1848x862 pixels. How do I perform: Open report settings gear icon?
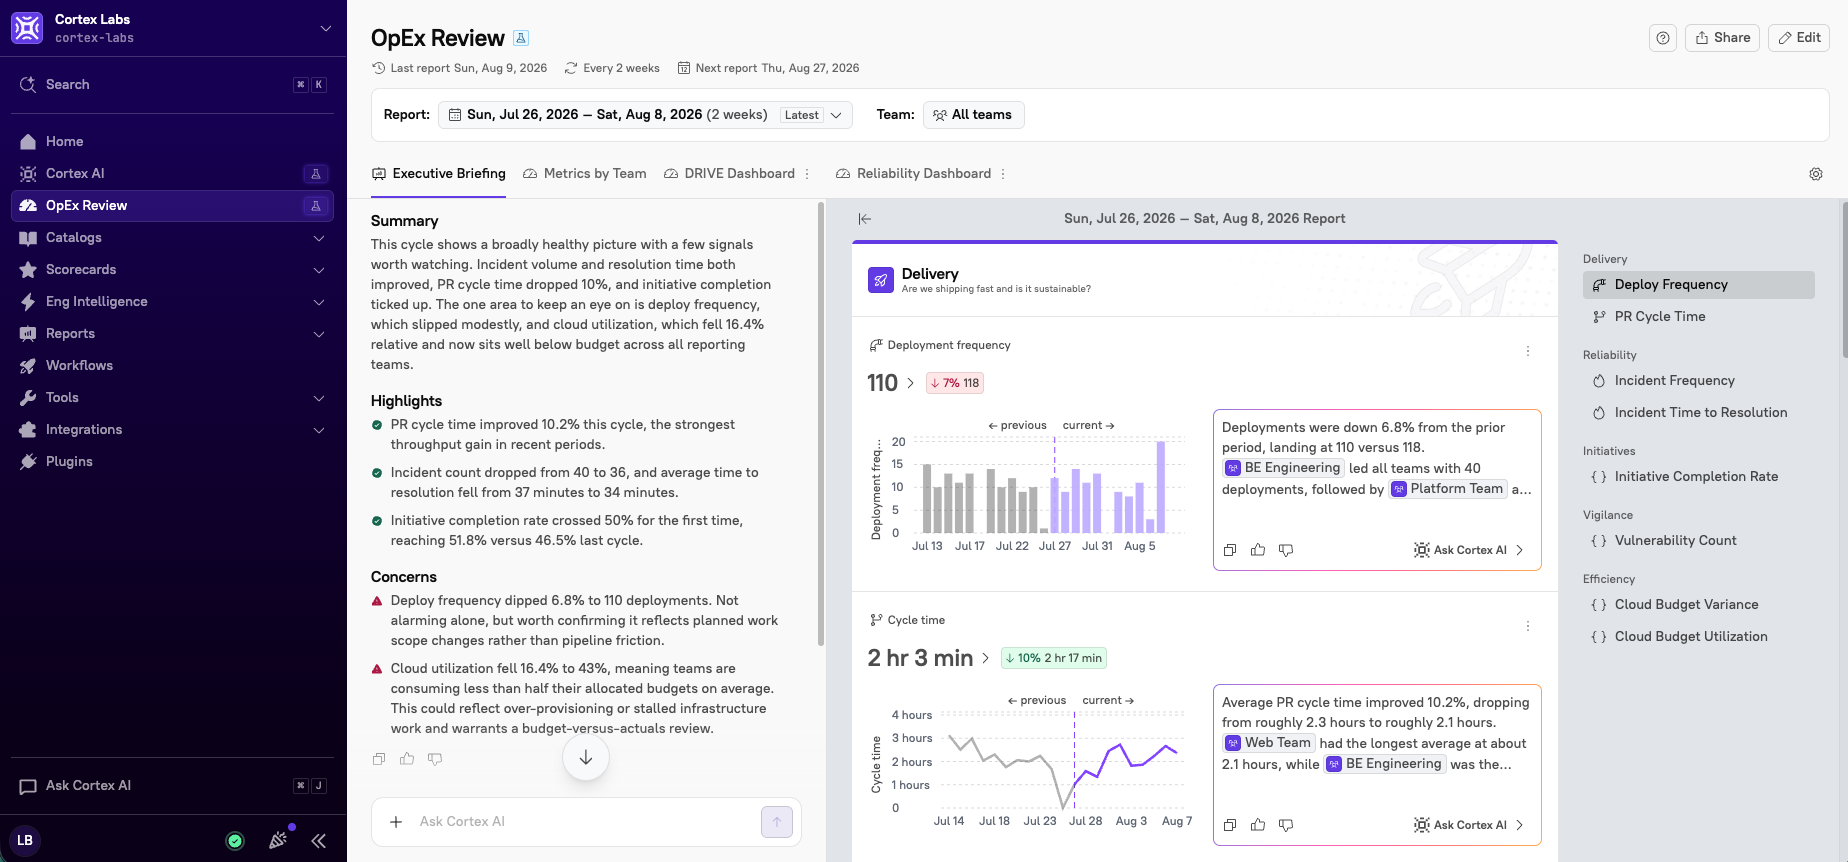1816,174
